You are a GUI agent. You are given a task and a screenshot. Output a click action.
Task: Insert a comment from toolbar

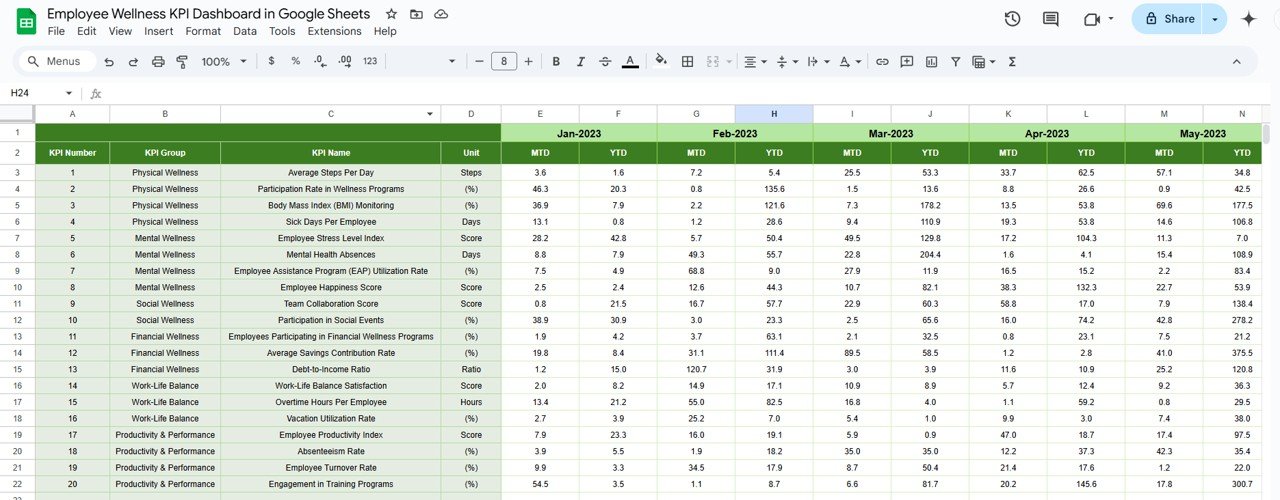point(907,62)
